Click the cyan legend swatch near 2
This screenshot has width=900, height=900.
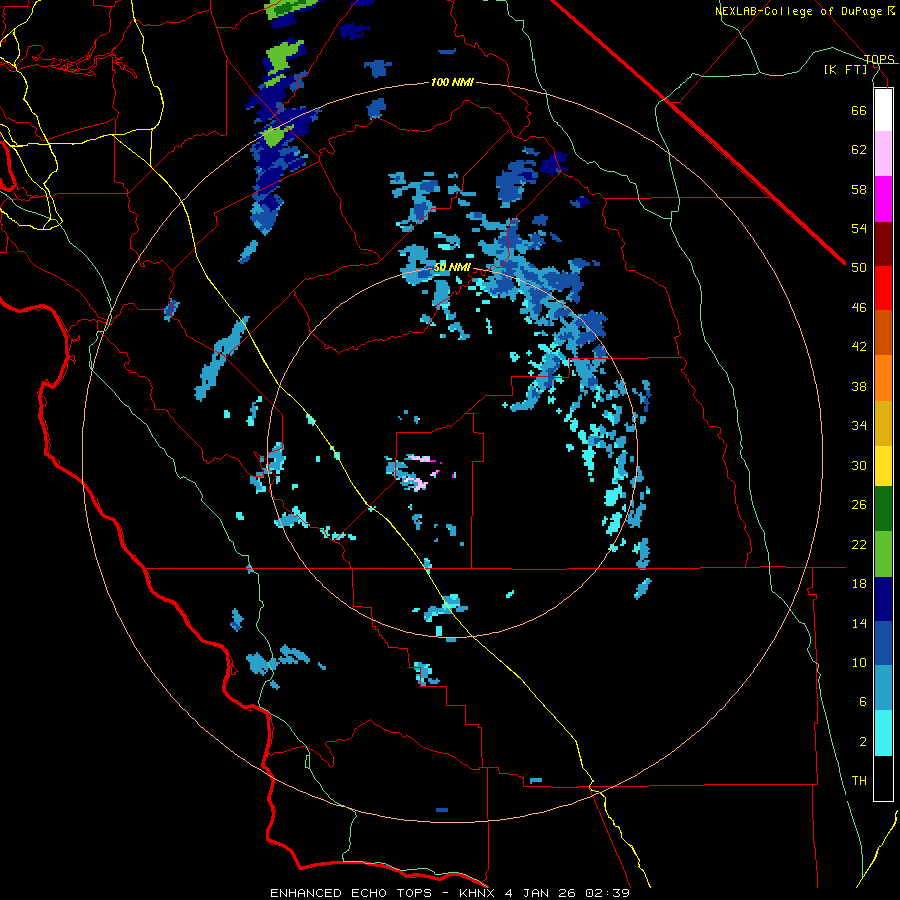coord(883,734)
